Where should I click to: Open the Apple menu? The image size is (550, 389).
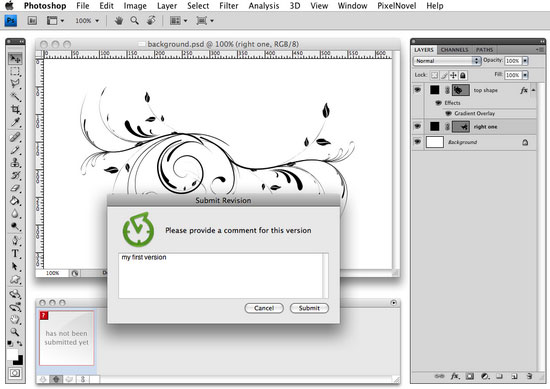coord(9,5)
